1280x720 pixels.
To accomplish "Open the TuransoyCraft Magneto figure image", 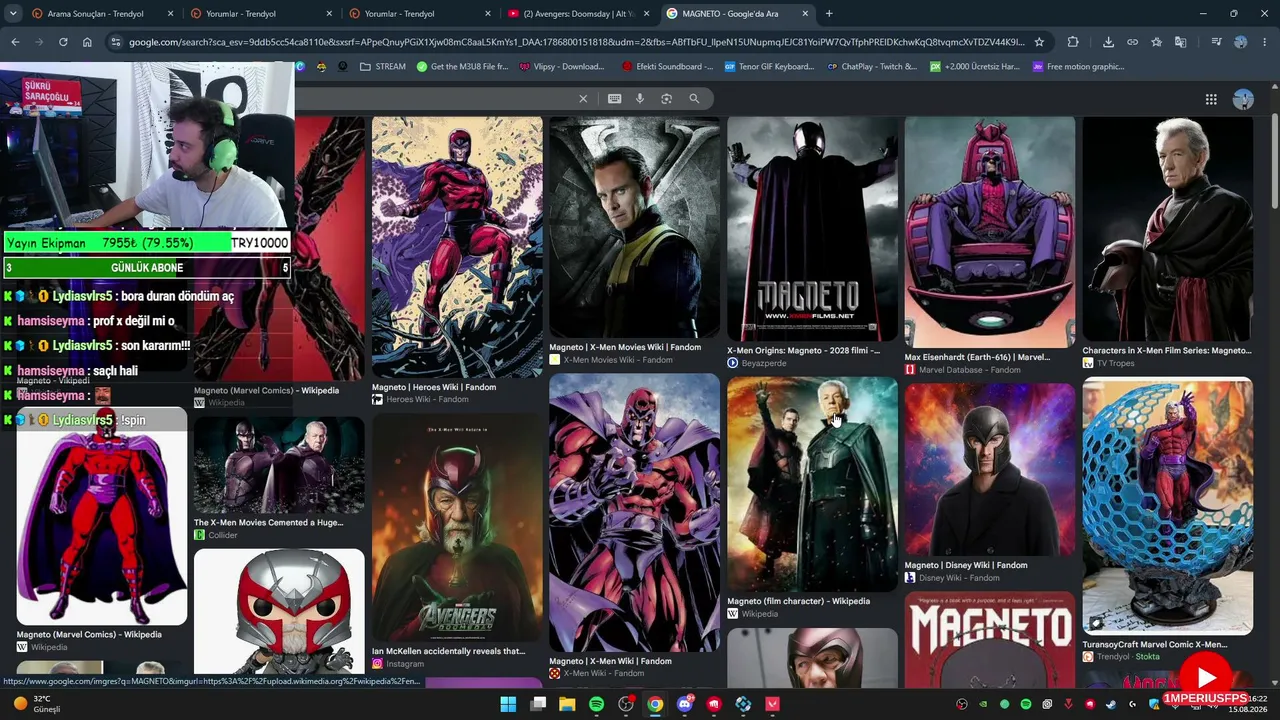I will click(1167, 506).
